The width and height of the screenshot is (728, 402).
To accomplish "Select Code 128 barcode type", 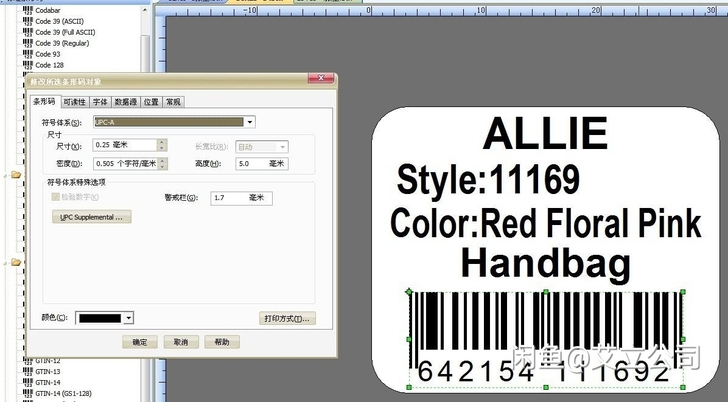I will pyautogui.click(x=49, y=65).
